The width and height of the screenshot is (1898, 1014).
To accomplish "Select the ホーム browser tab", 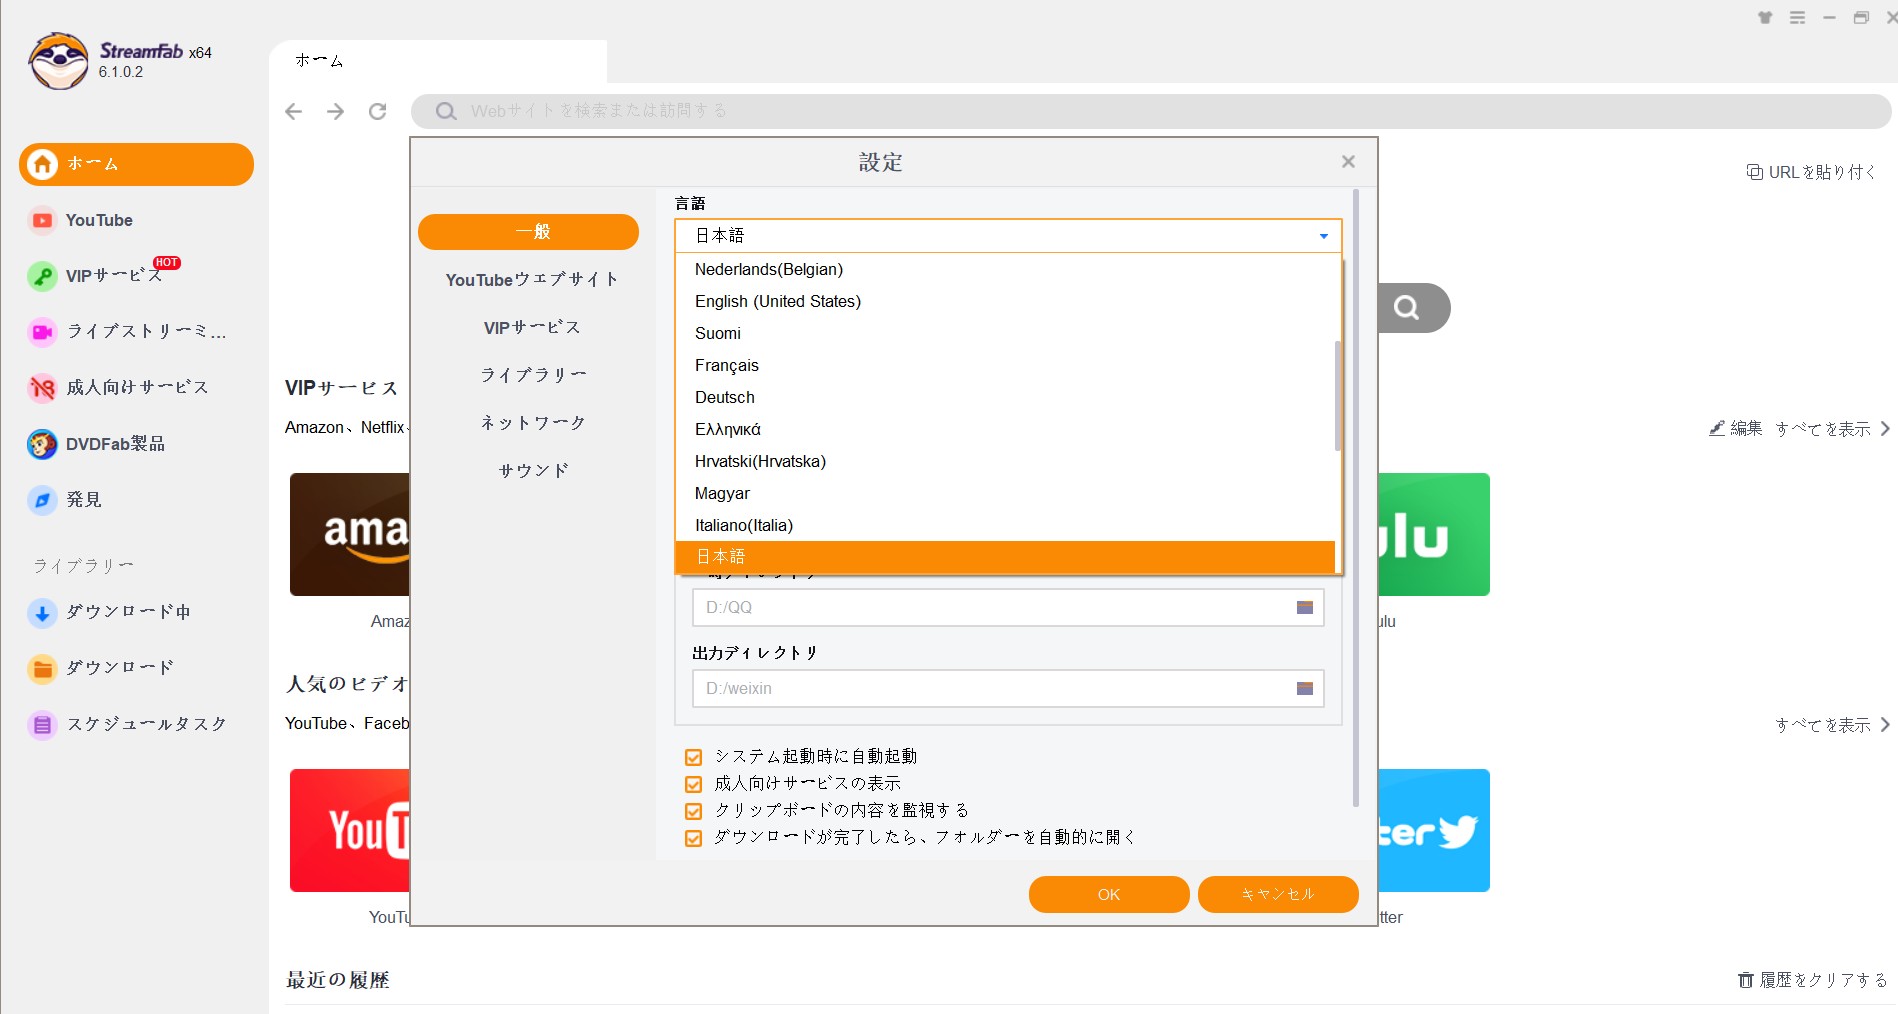I will [438, 61].
